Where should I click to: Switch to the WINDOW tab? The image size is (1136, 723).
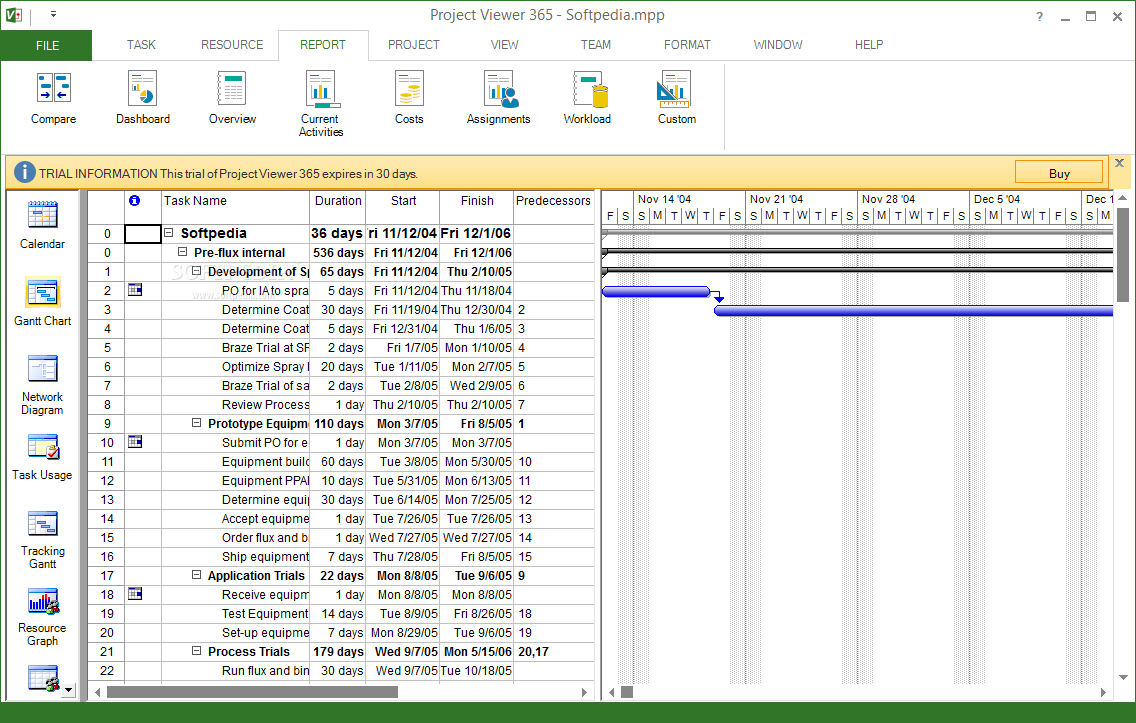pyautogui.click(x=778, y=45)
